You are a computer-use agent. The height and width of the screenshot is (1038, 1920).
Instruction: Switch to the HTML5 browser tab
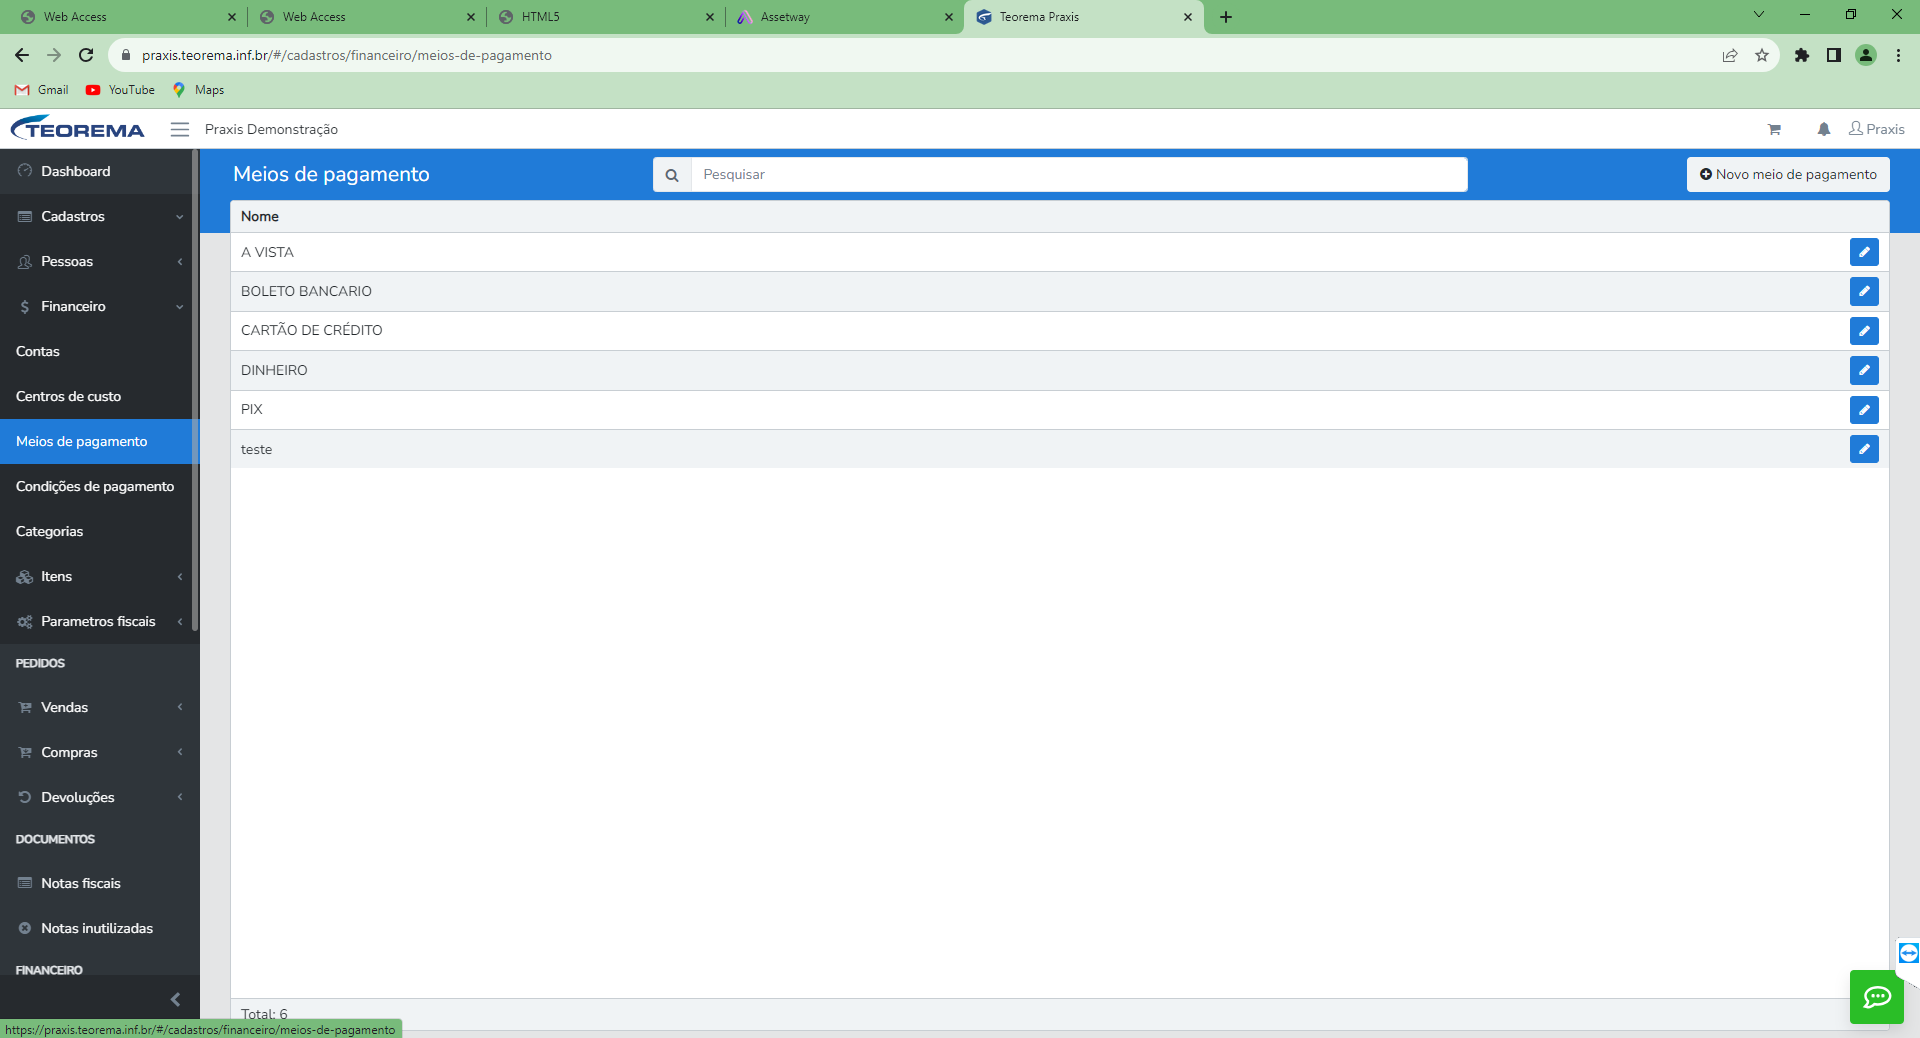pos(605,17)
